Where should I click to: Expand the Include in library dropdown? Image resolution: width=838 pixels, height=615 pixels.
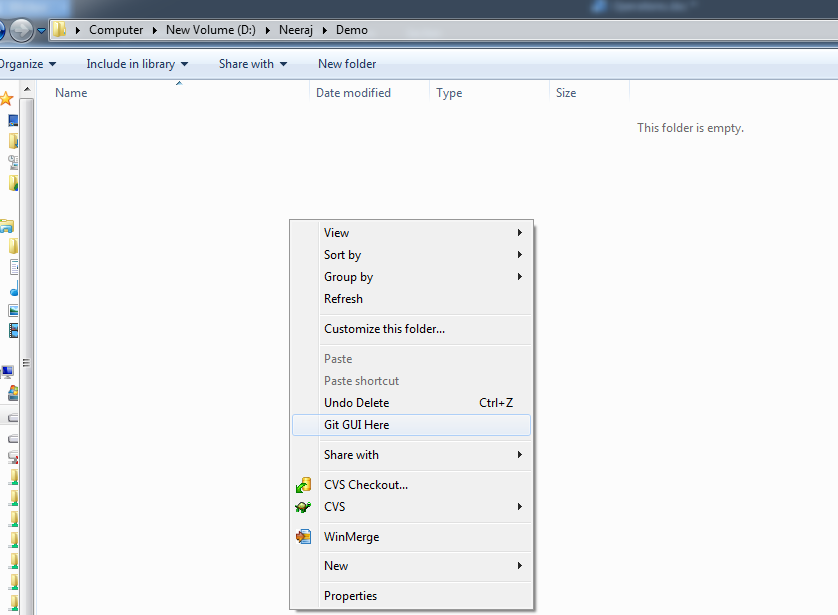pyautogui.click(x=136, y=63)
